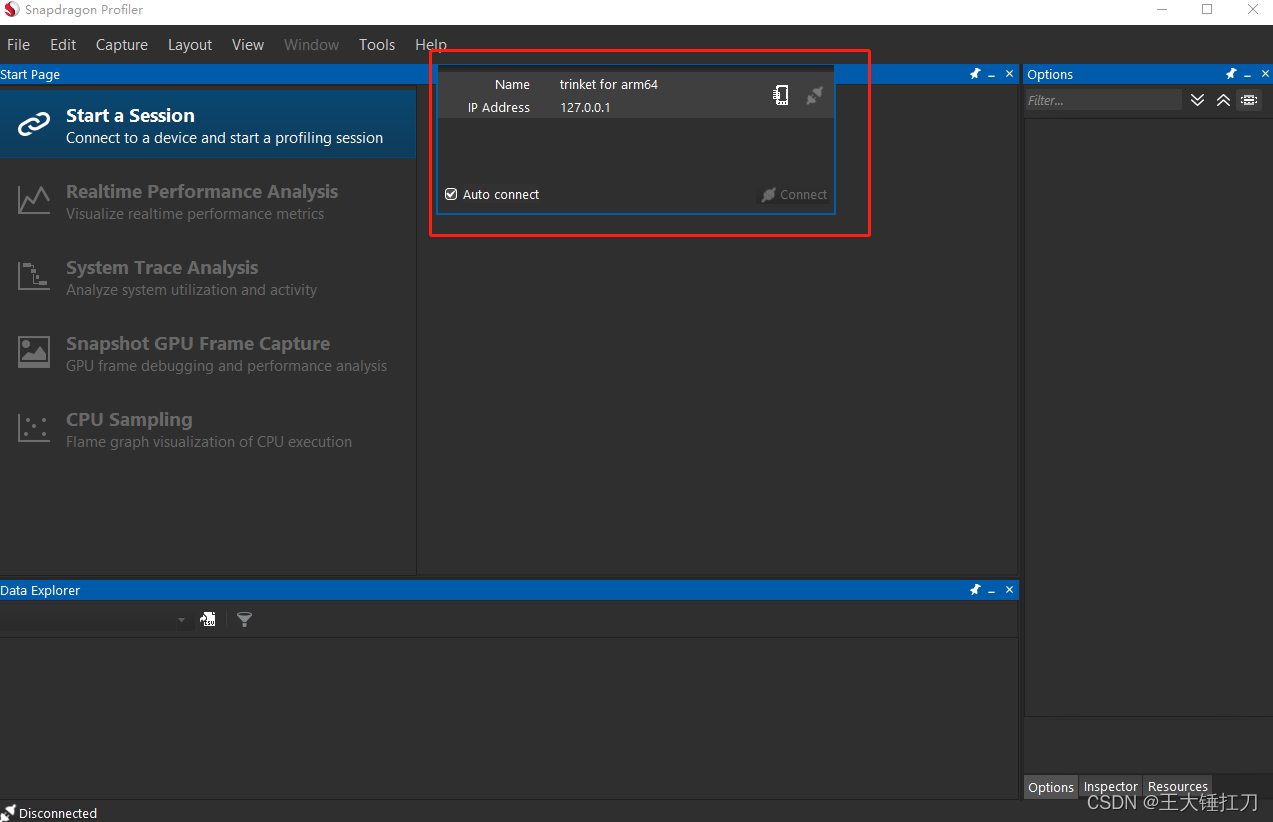Minimize the Start Page panel

(992, 75)
